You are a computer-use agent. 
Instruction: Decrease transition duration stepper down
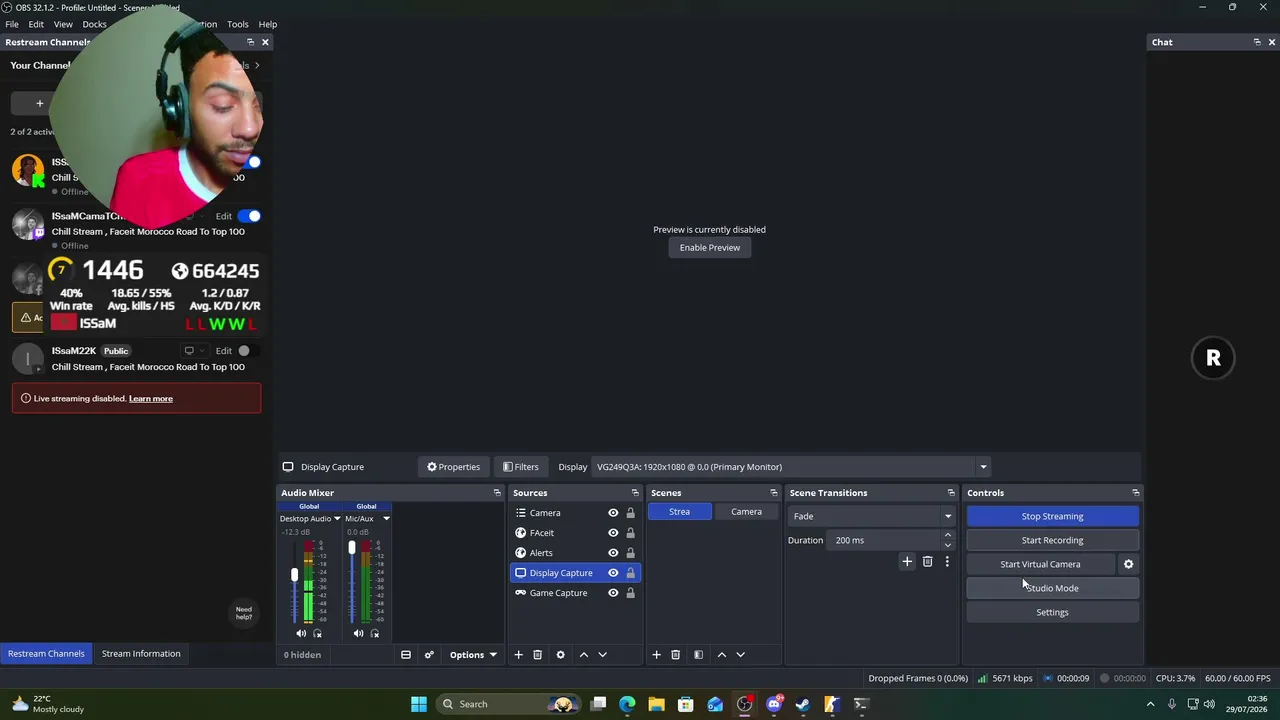pos(948,546)
